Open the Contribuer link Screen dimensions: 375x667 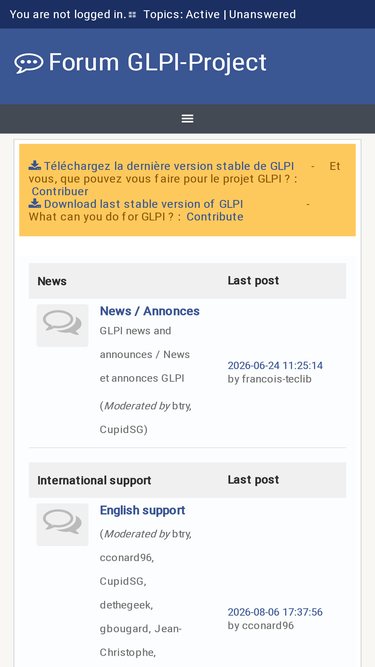[x=60, y=191]
